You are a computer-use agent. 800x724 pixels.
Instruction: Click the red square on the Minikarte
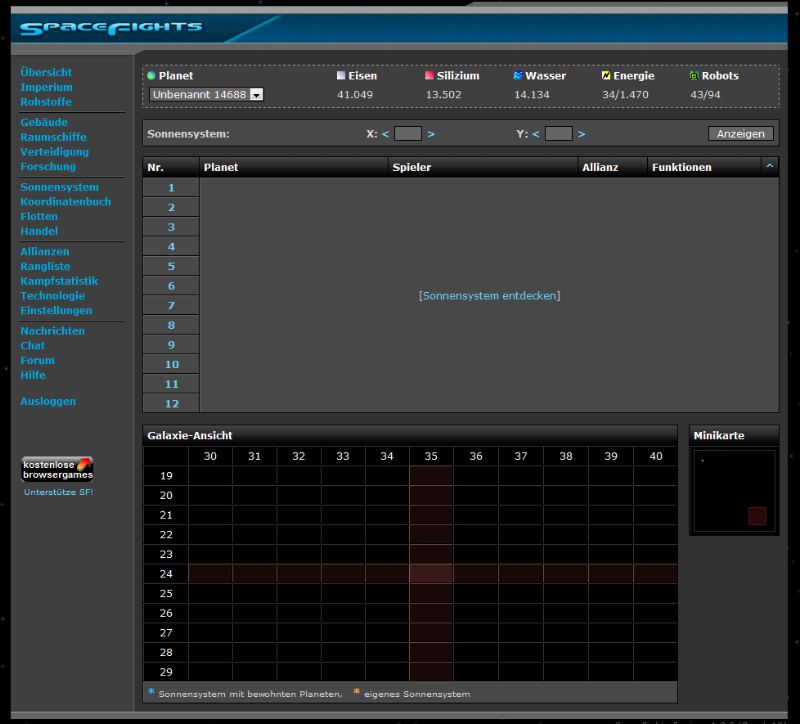click(757, 516)
